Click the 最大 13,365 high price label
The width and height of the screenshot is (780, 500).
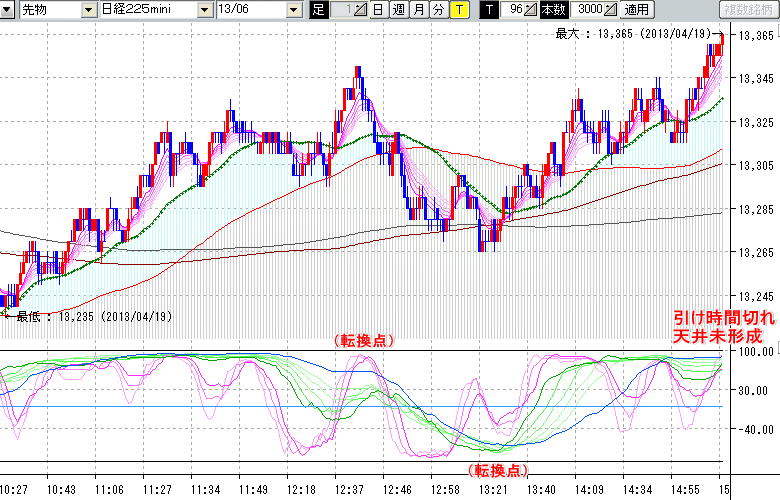tap(635, 33)
